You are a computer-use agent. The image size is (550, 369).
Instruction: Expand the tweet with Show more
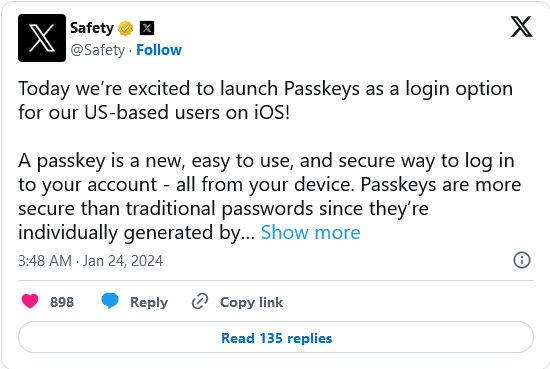click(x=310, y=232)
